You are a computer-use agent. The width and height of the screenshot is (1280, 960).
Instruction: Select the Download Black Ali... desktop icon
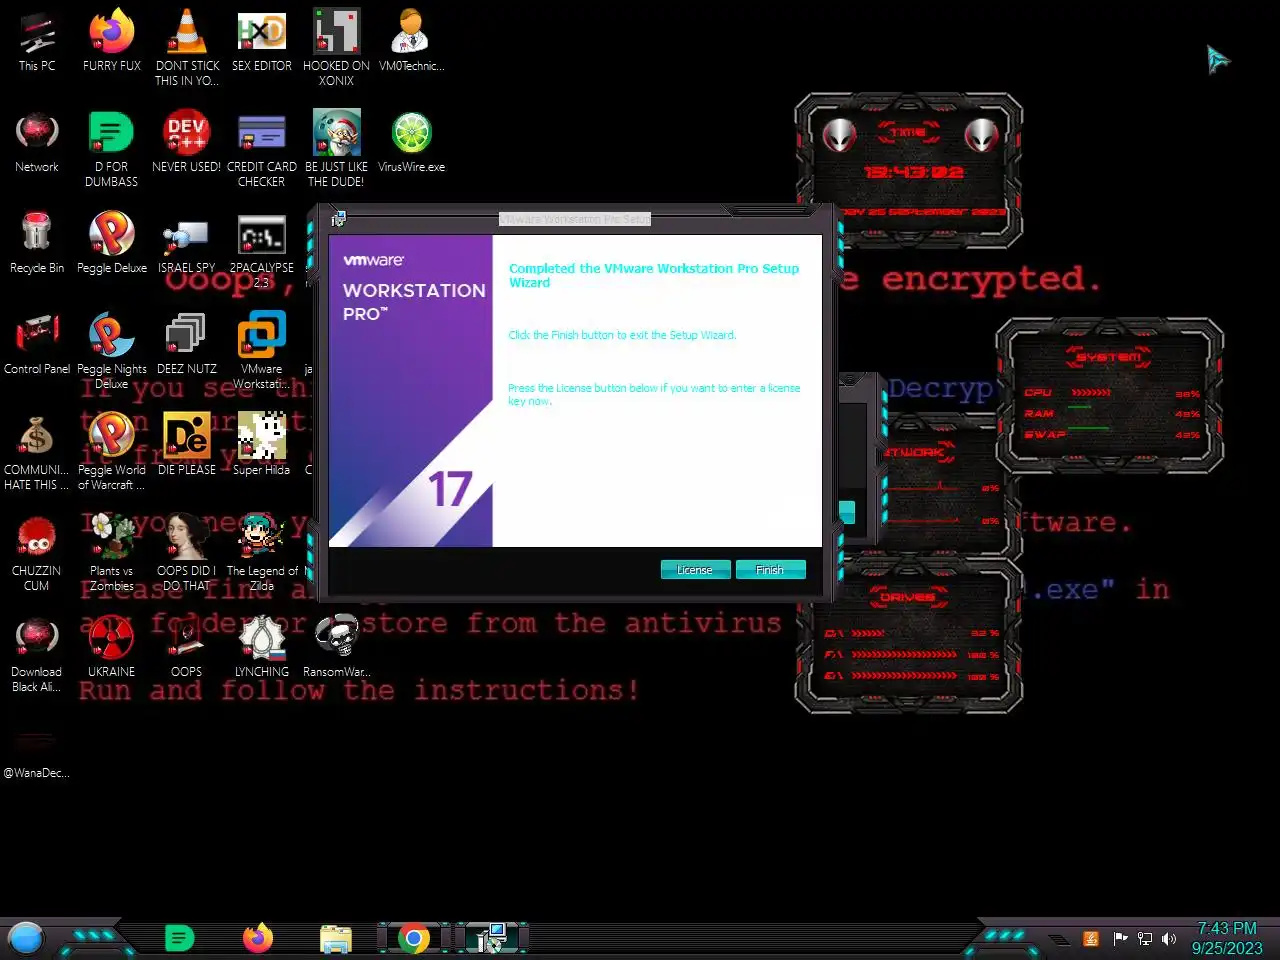pos(37,653)
